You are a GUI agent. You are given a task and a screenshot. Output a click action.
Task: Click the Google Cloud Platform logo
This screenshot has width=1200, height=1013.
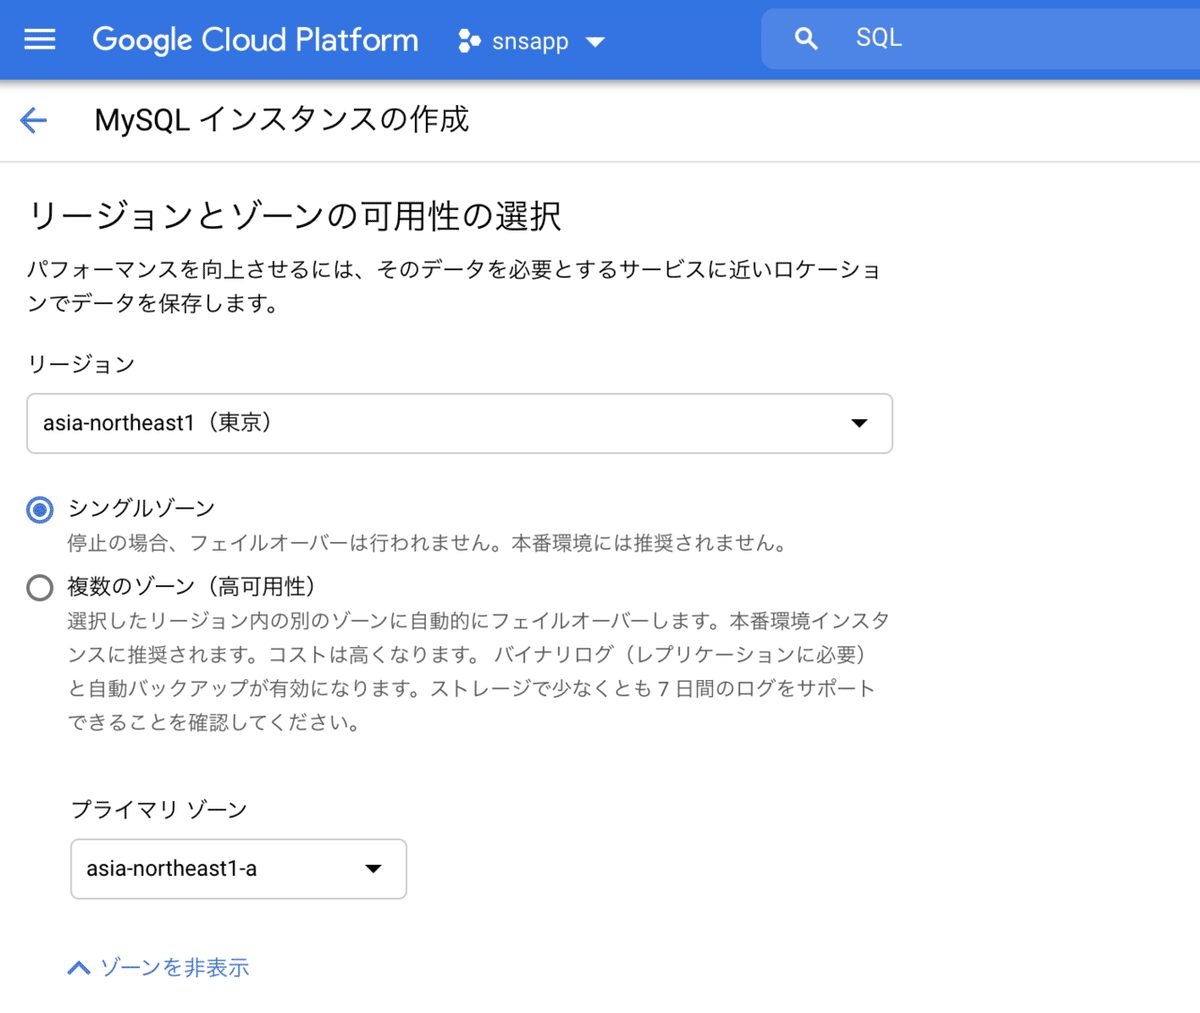255,40
